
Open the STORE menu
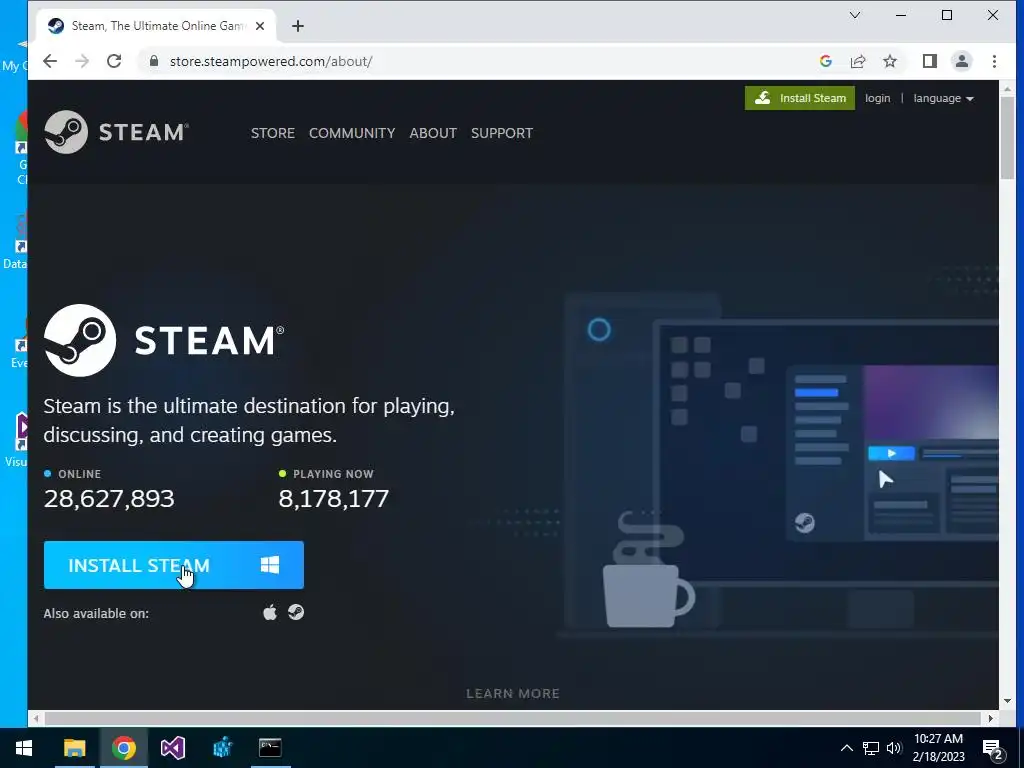(273, 133)
